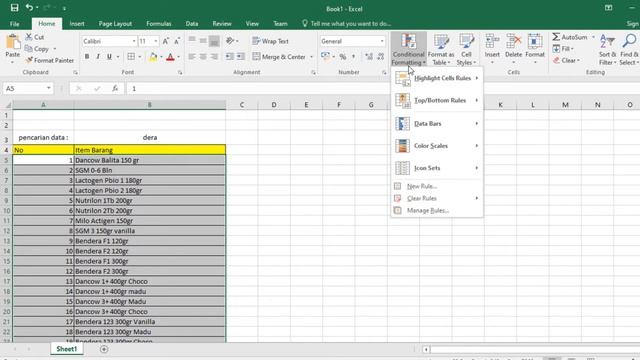640x360 pixels.
Task: Increase the cell indent
Action: 241,57
